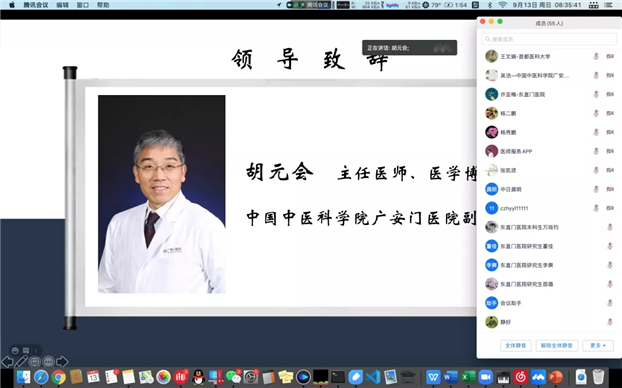
Task: Select member czhyyl11111 in the list
Action: tap(549, 208)
